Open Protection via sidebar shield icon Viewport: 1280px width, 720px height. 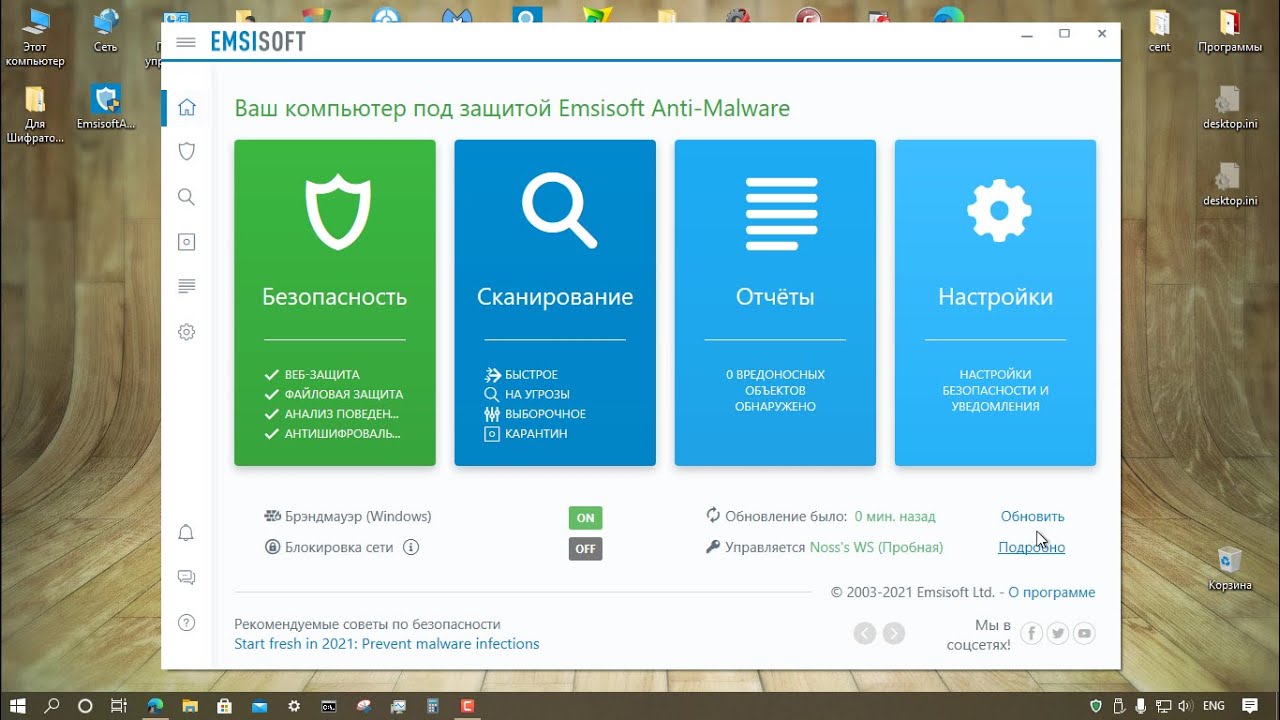(186, 152)
